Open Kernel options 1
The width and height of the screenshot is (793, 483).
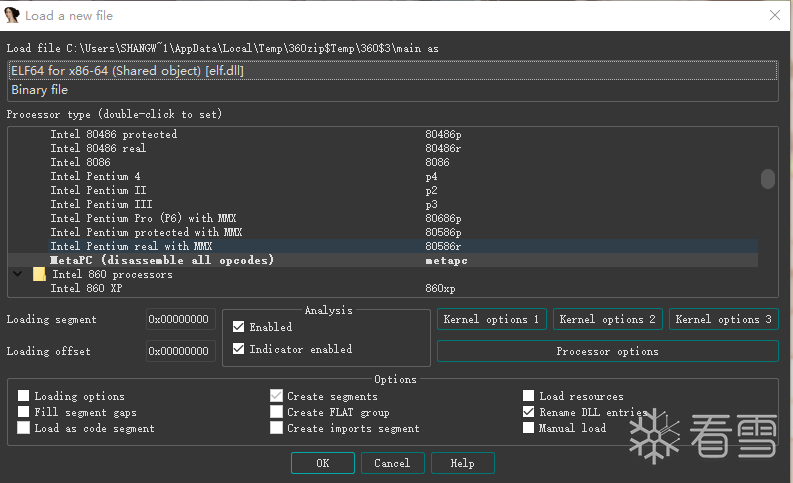491,319
